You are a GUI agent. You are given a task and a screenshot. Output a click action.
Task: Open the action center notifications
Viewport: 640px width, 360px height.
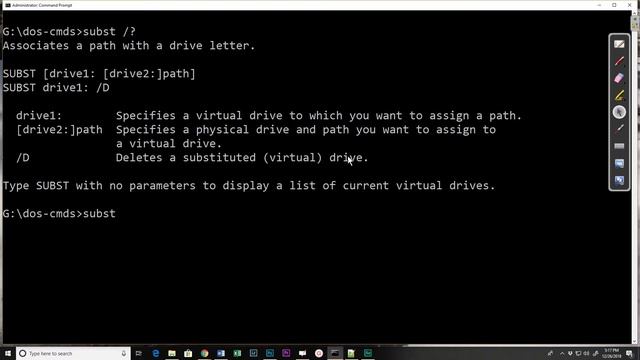tap(630, 353)
